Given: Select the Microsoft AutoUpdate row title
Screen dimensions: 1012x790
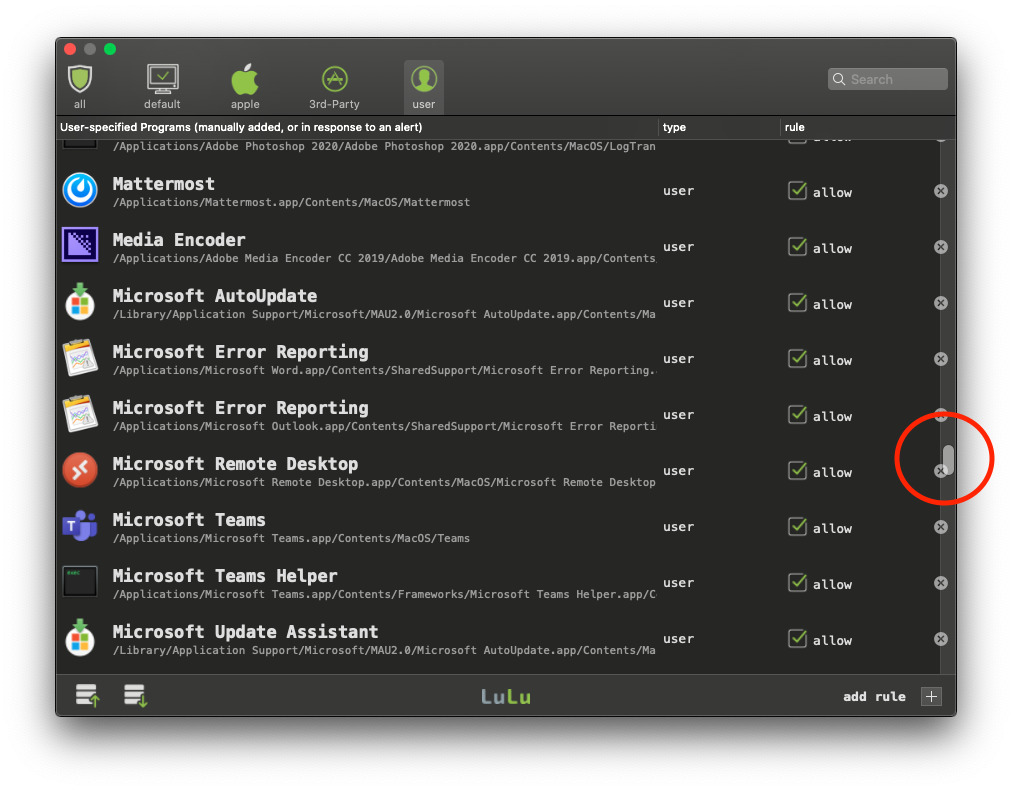Looking at the screenshot, I should tap(215, 296).
